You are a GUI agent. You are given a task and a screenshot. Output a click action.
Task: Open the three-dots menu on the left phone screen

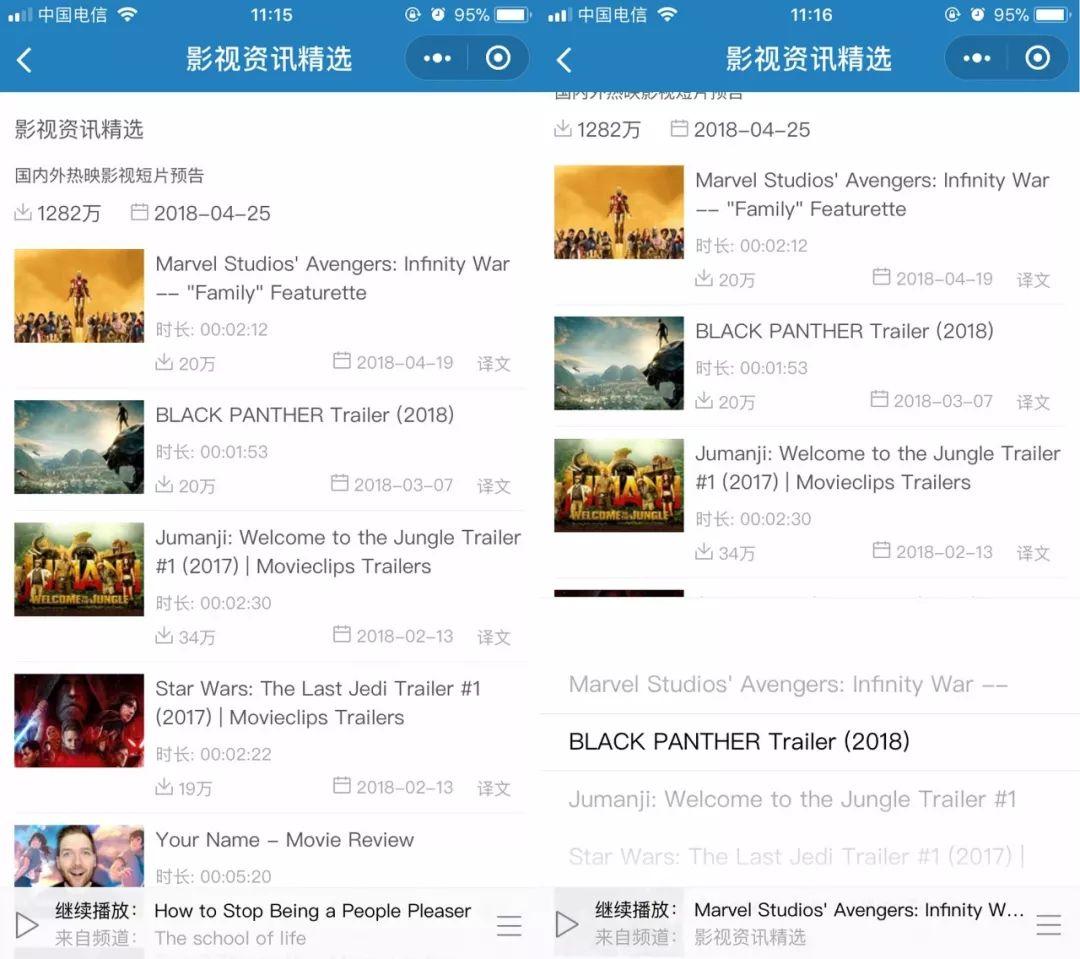[437, 59]
